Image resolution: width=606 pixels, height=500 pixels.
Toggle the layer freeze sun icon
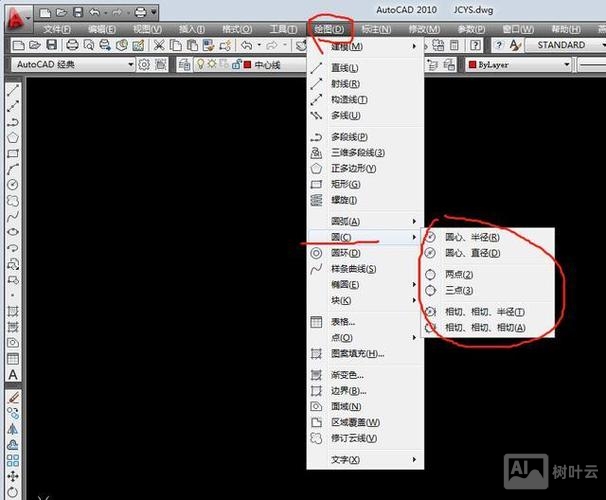tap(210, 65)
